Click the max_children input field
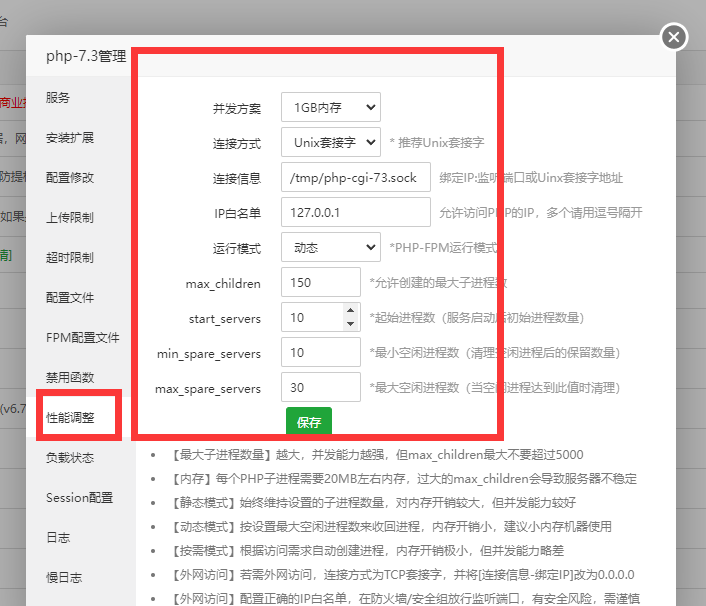 coord(321,282)
